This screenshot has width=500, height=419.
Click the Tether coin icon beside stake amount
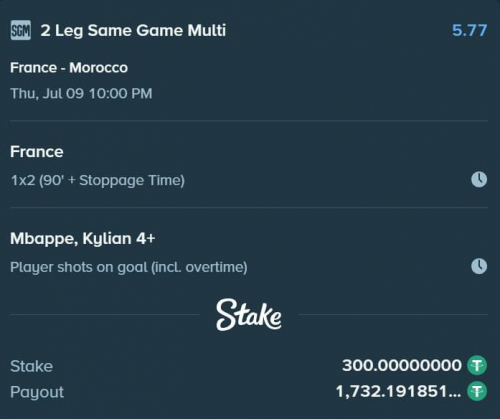(477, 365)
